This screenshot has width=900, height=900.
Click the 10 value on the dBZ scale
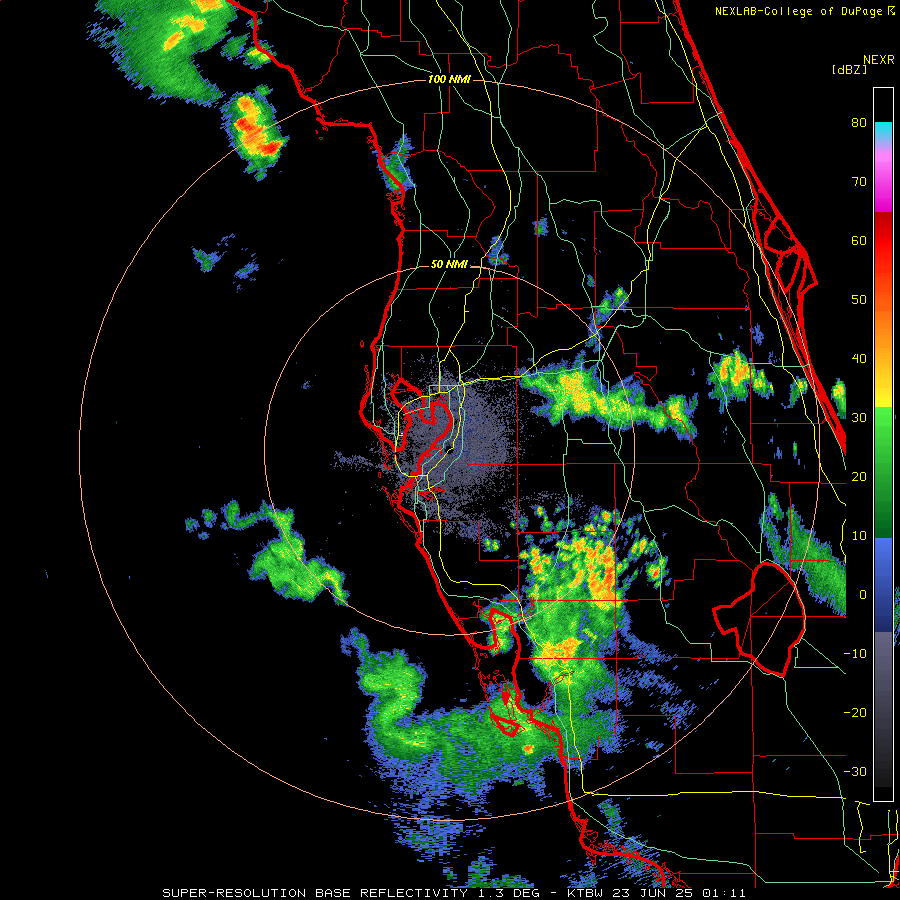click(859, 536)
